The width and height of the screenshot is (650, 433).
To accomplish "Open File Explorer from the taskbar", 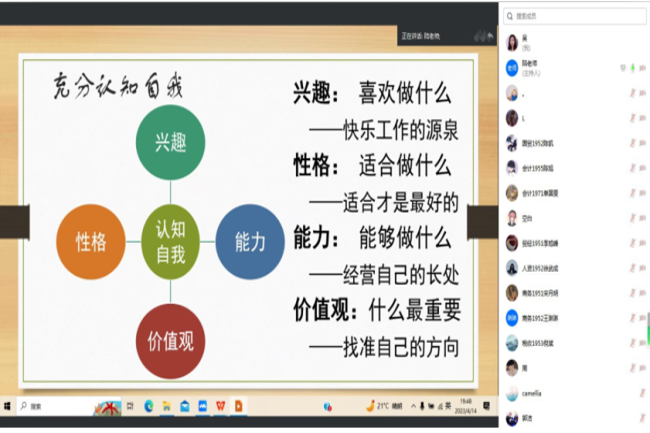I will 168,407.
